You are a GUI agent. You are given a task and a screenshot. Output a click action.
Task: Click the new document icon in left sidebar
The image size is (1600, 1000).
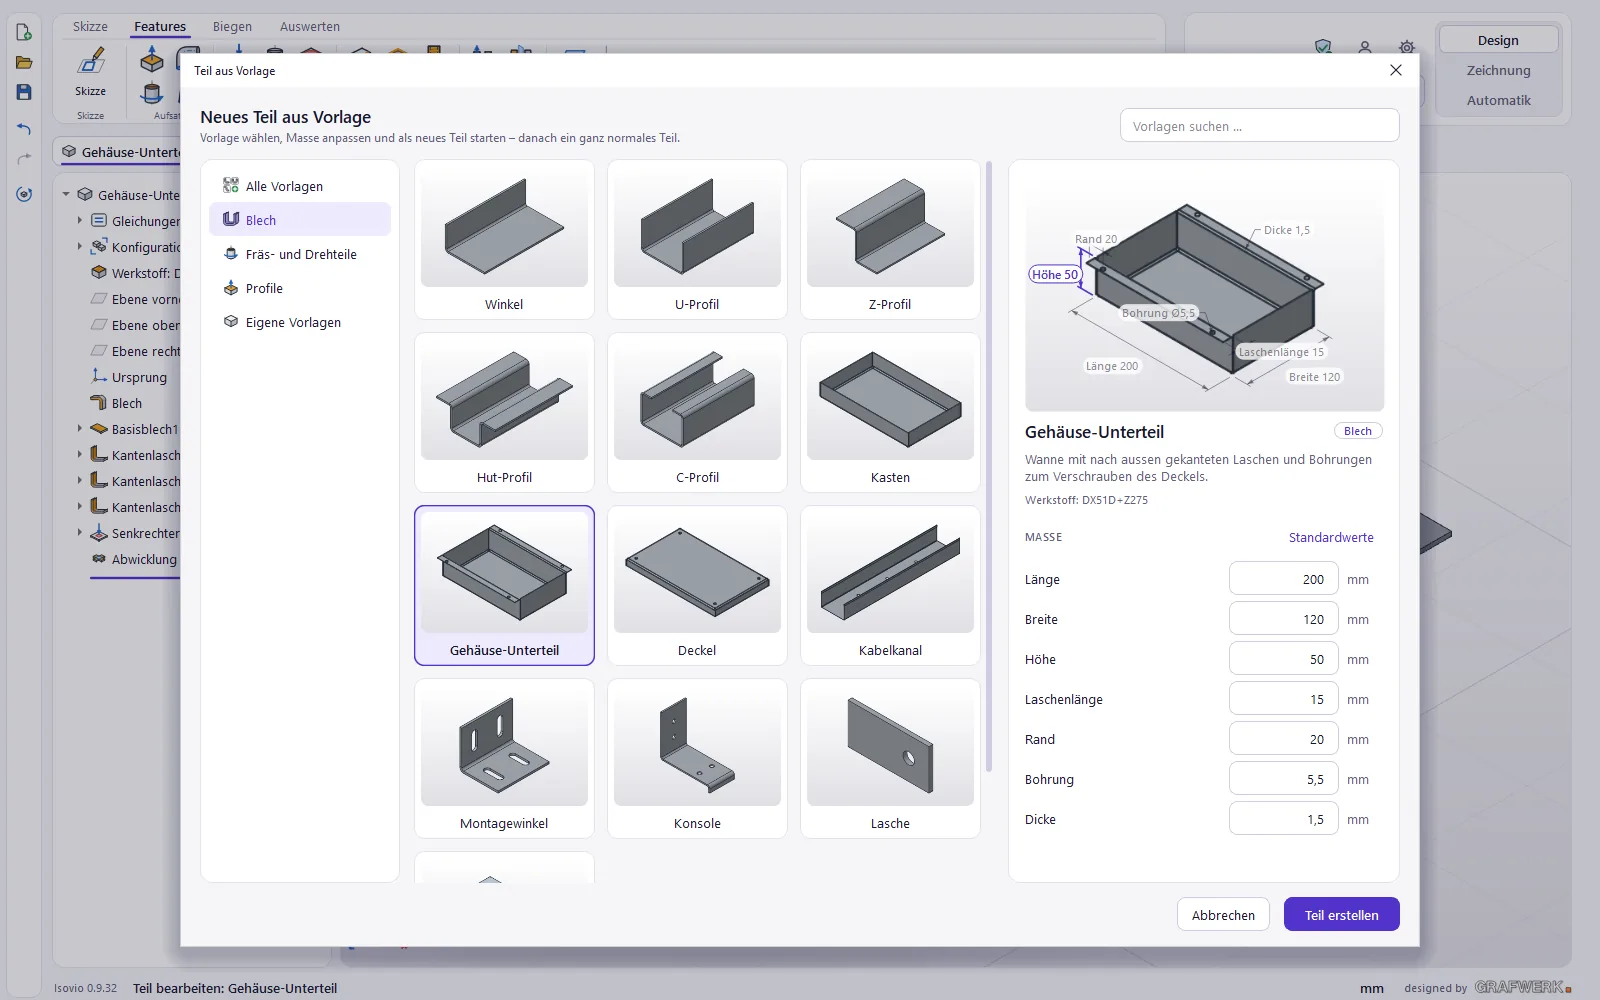24,32
